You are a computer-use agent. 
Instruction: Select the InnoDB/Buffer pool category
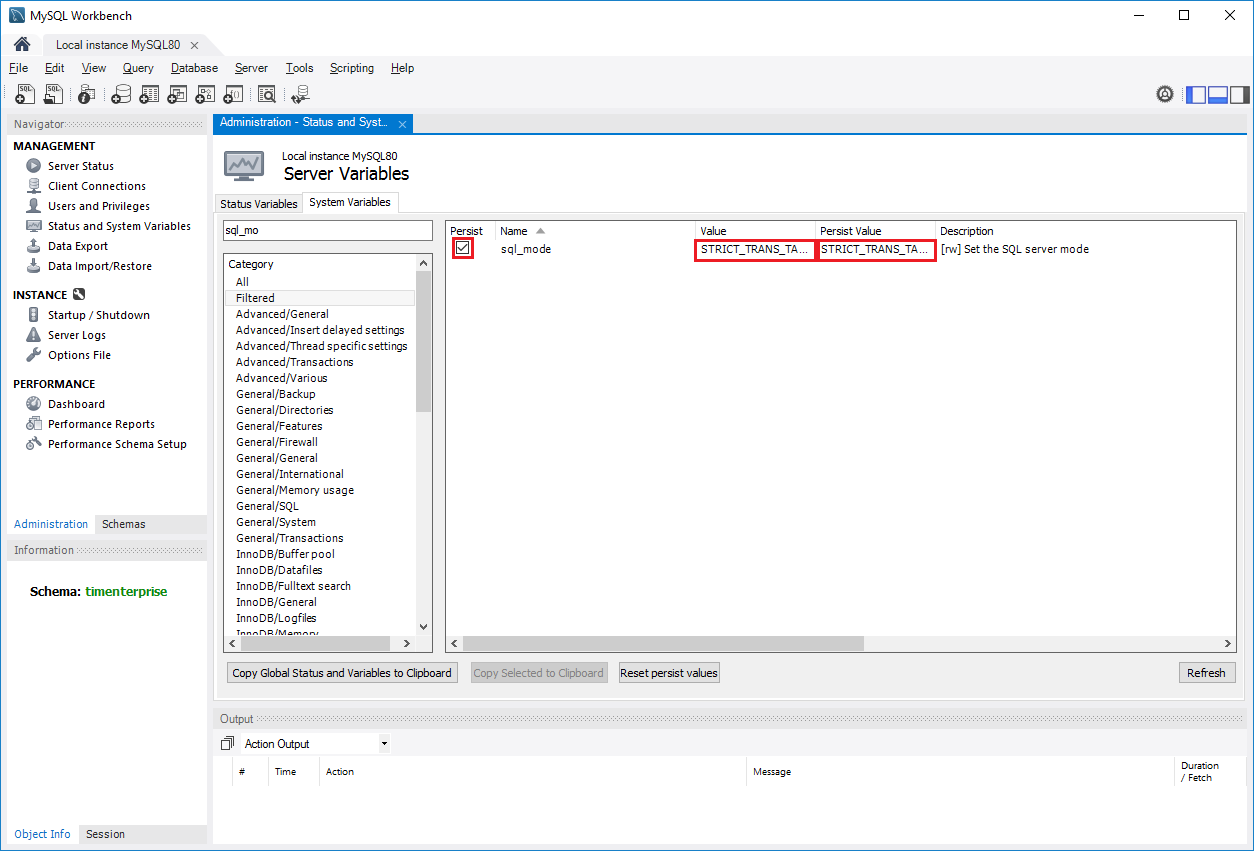coord(285,554)
